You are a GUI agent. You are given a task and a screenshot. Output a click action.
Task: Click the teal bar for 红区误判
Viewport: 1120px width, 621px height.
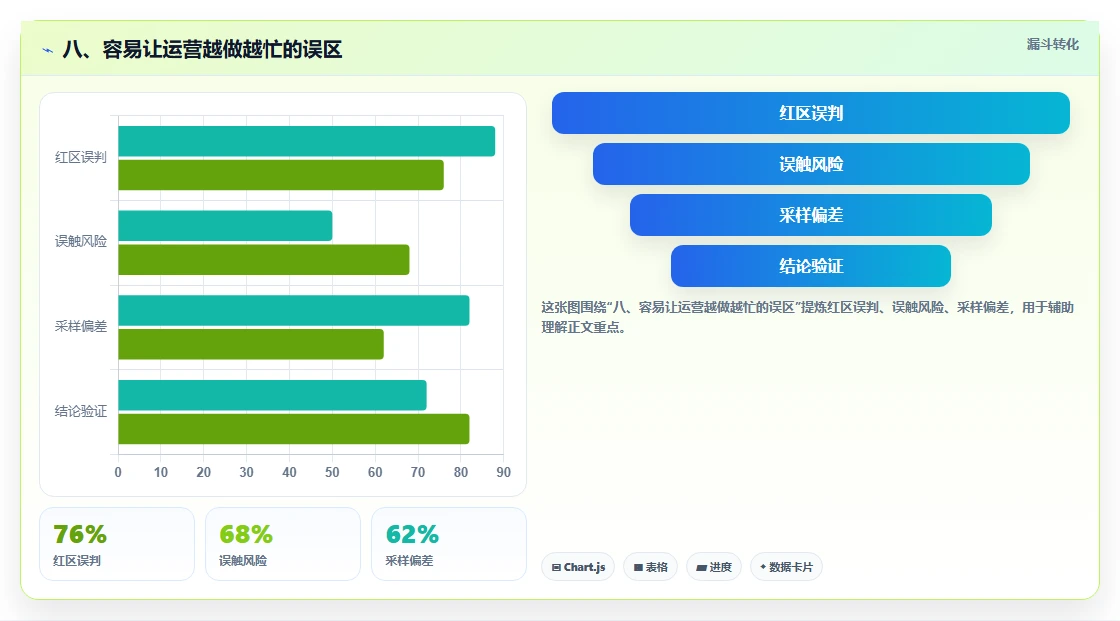(306, 141)
